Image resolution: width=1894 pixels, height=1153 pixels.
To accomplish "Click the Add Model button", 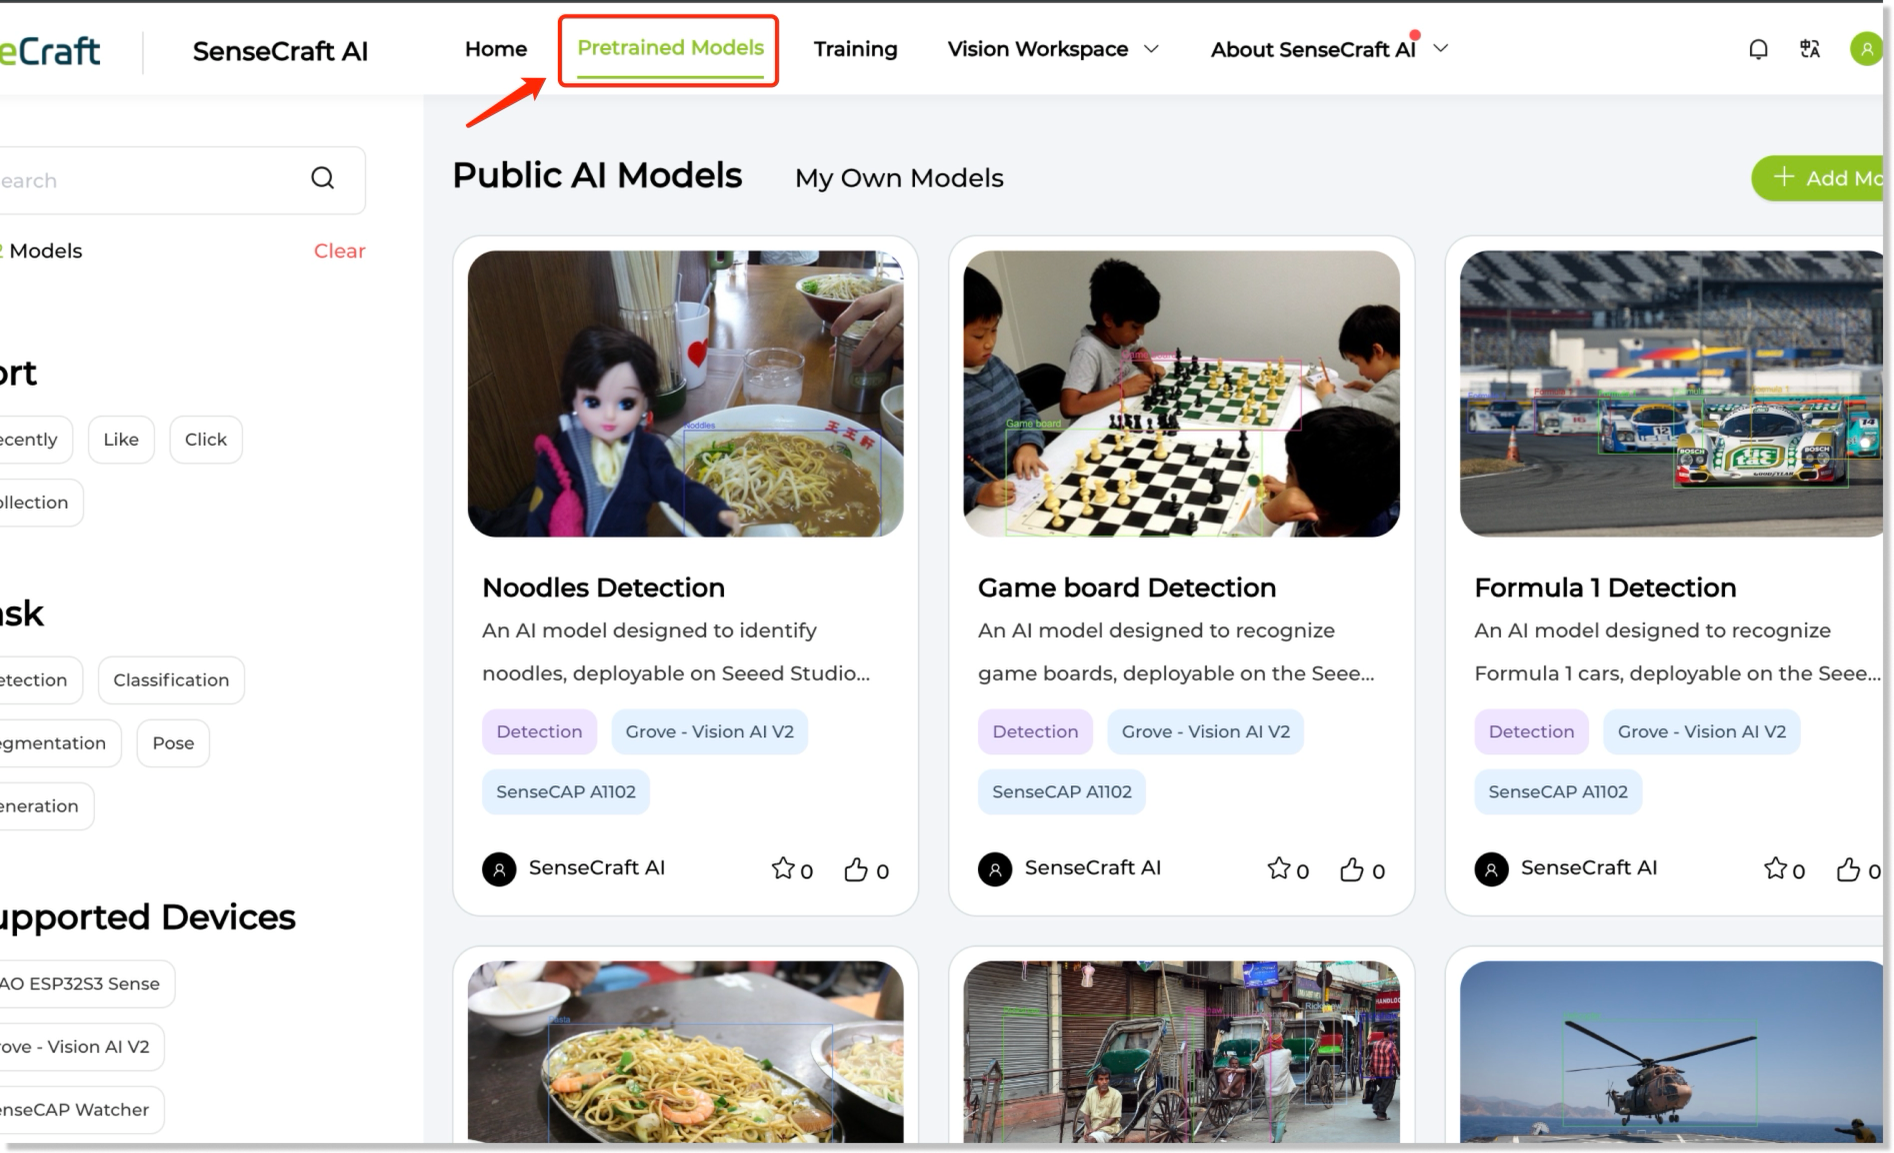I will tap(1818, 178).
